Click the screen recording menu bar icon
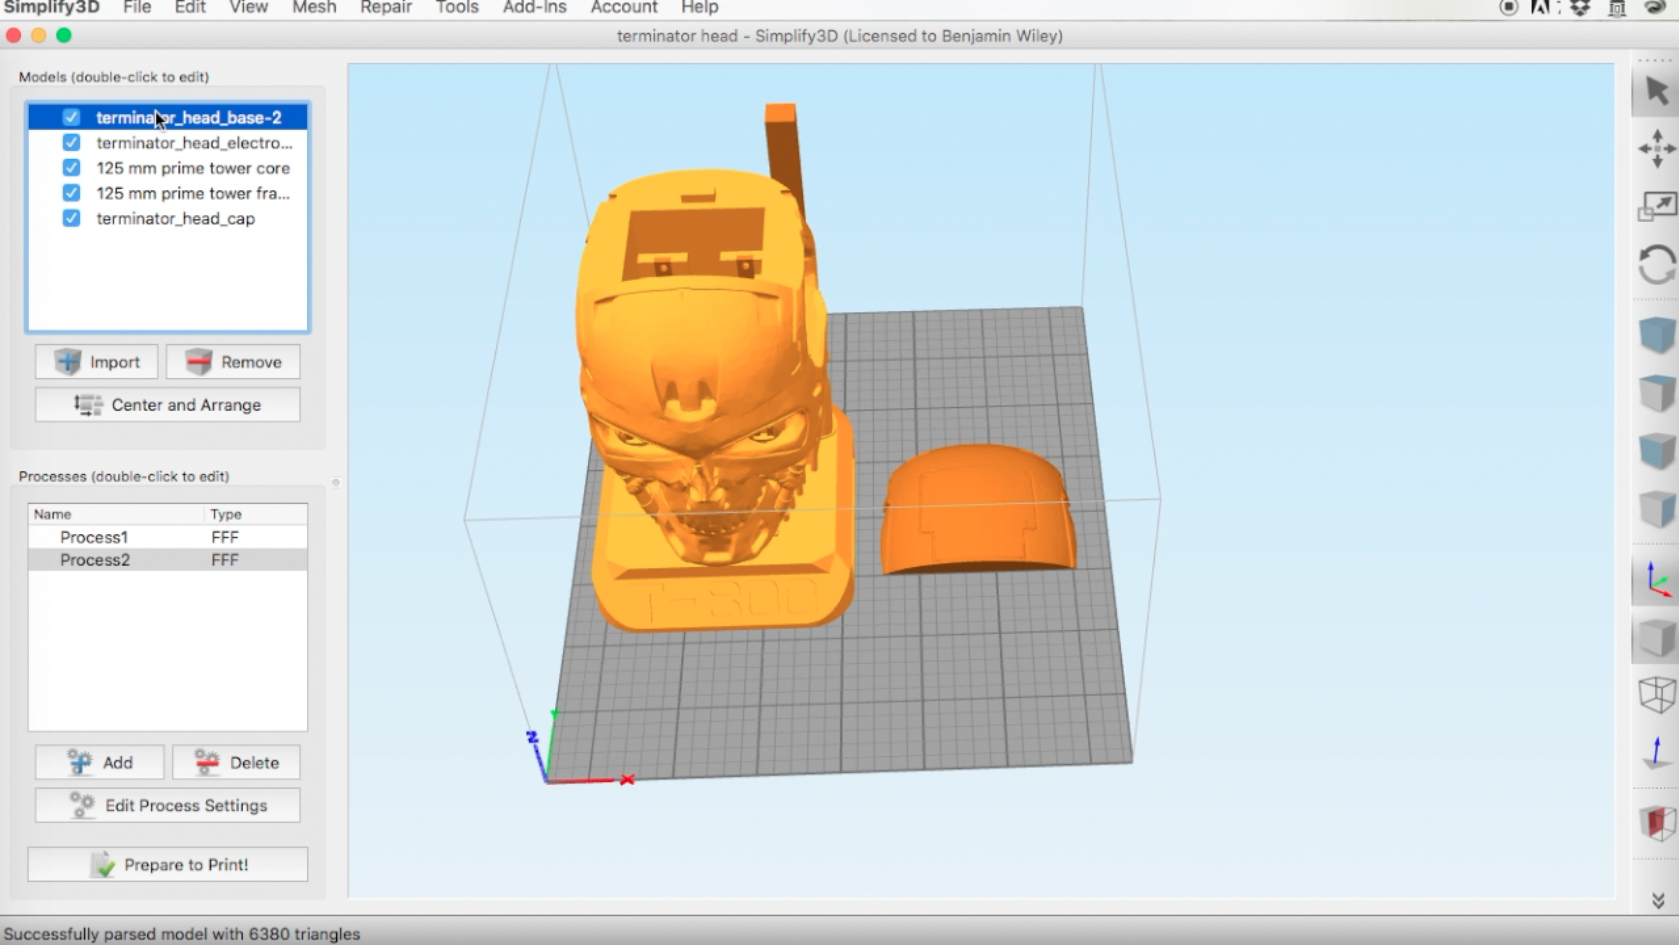The height and width of the screenshot is (945, 1679). [x=1508, y=8]
